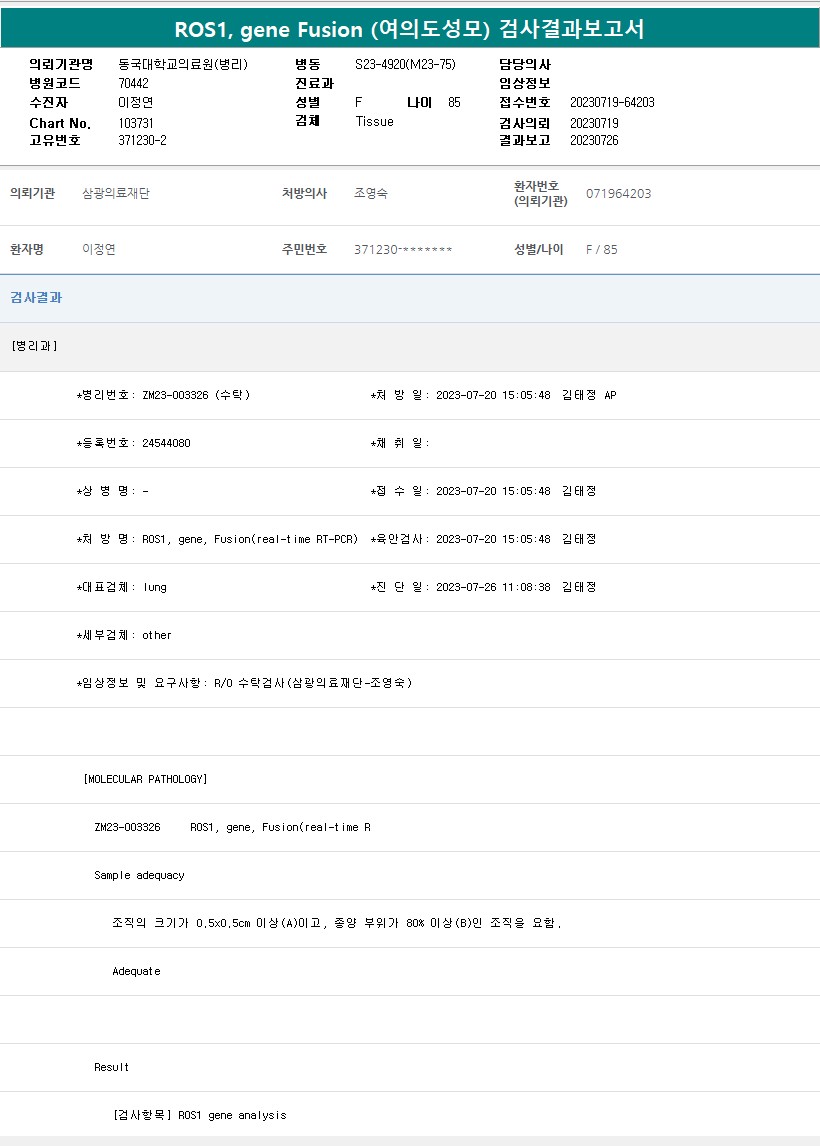820x1146 pixels.
Task: Click the 검사결과 section heading
Action: (x=36, y=298)
